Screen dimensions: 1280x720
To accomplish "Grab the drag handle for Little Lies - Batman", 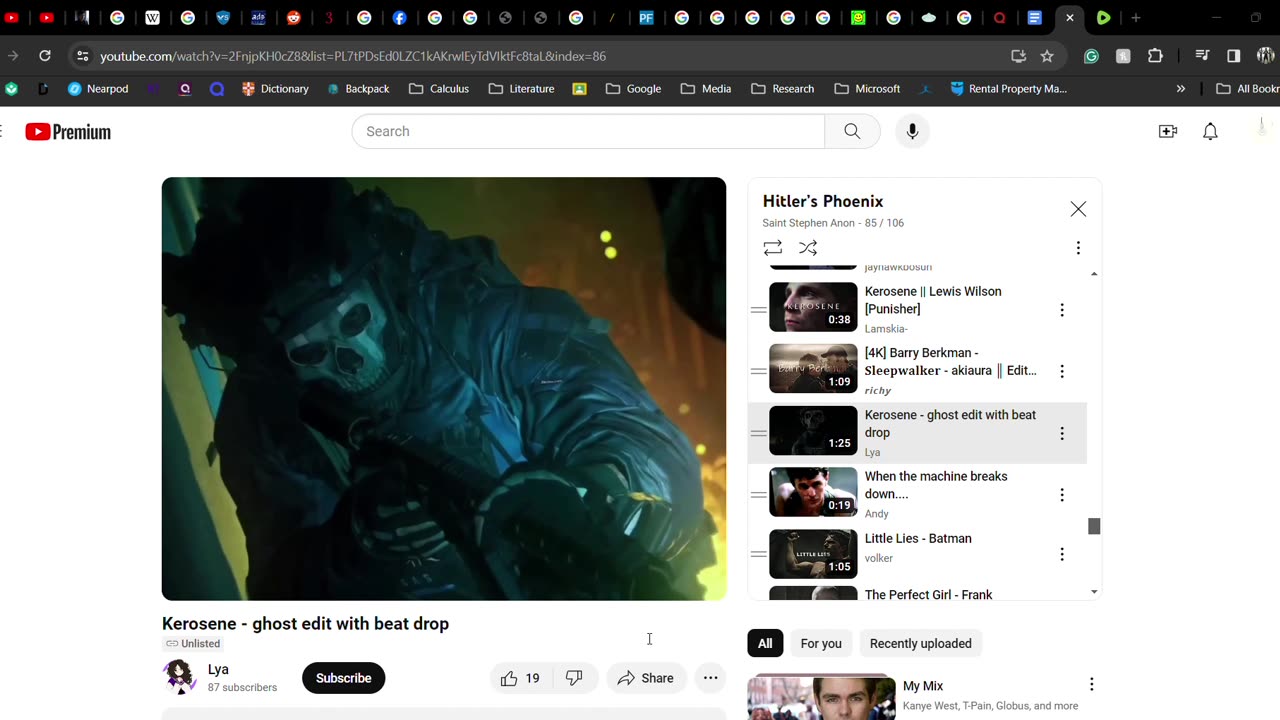I will point(759,554).
